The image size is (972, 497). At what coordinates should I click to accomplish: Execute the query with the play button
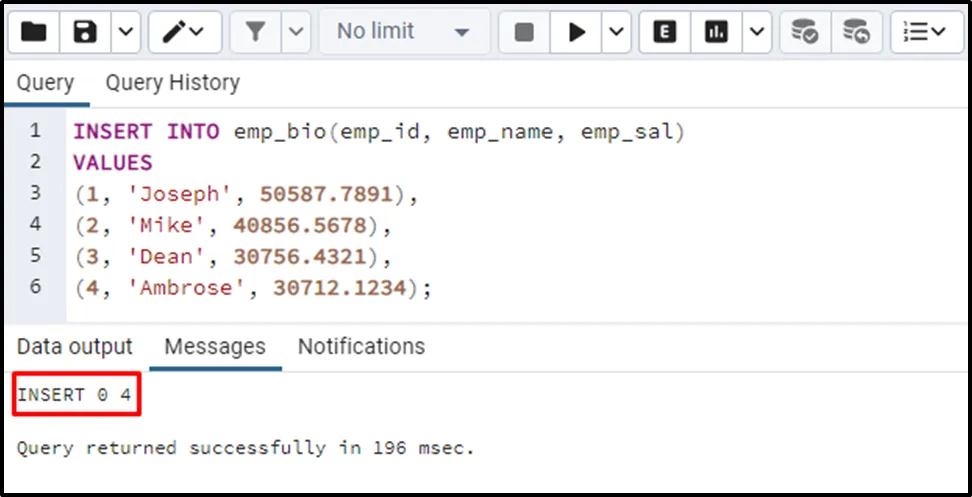[x=576, y=32]
